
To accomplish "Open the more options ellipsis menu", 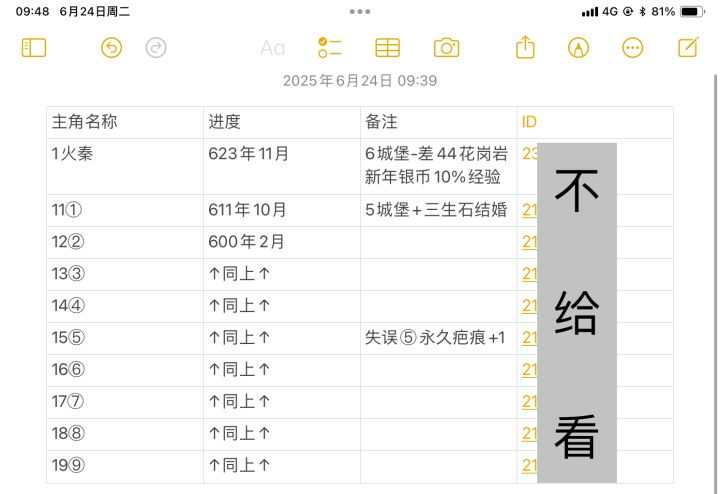I will pos(632,48).
